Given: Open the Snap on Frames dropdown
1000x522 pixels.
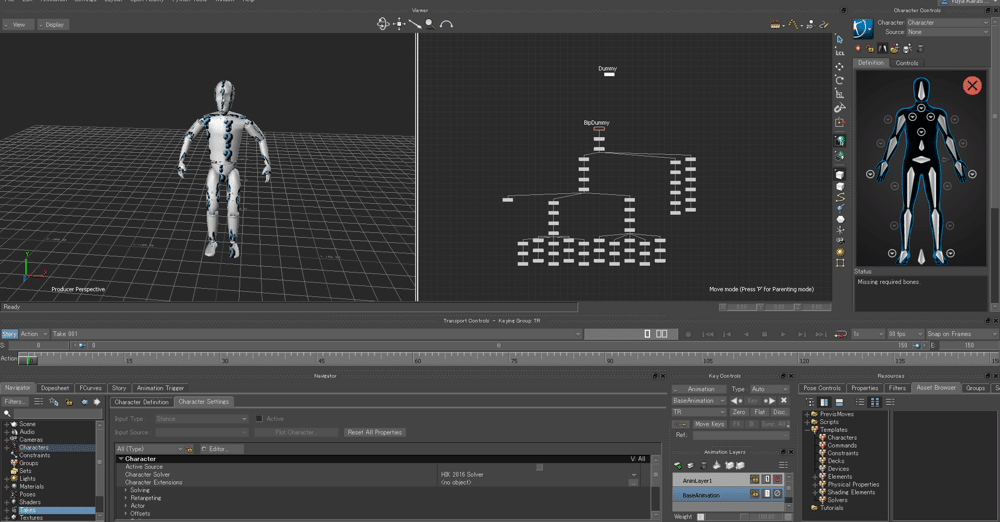Looking at the screenshot, I should pos(962,334).
